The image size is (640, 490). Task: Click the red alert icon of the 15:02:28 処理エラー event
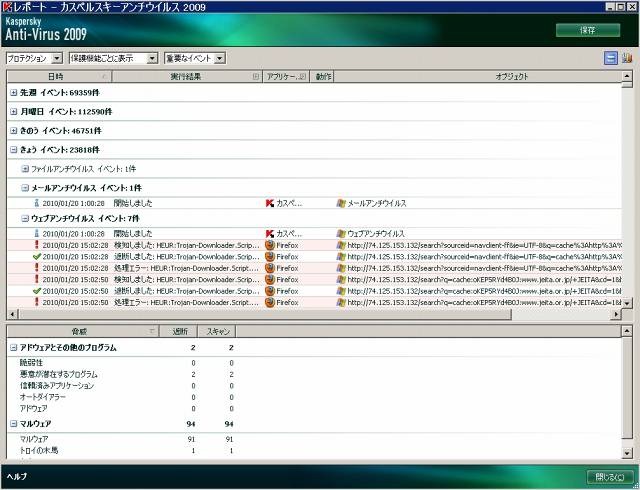tap(37, 267)
